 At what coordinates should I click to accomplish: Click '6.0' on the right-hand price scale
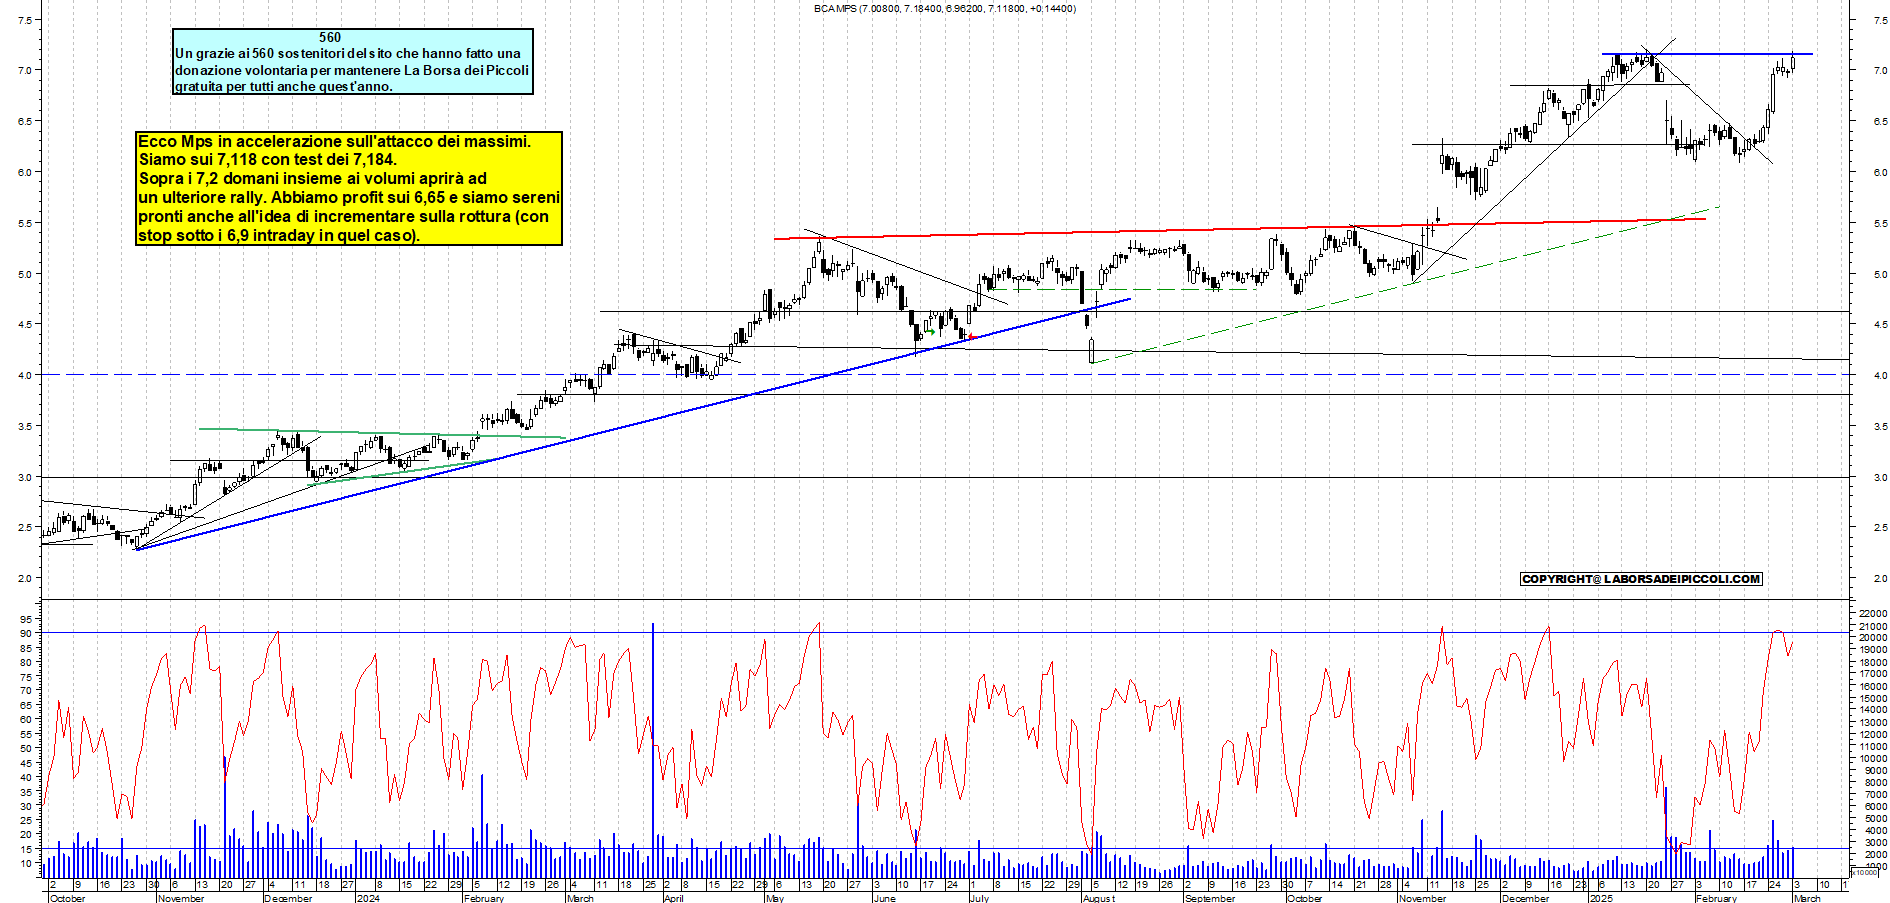coord(1880,173)
